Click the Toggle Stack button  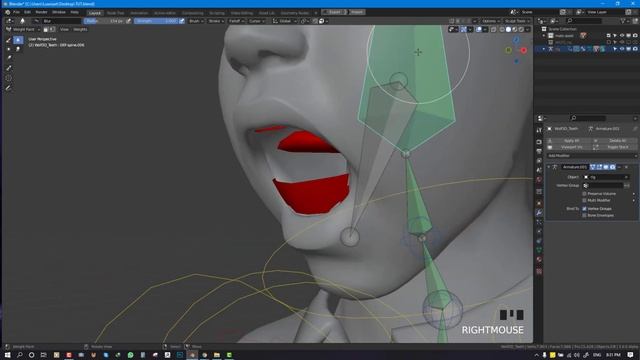615,147
